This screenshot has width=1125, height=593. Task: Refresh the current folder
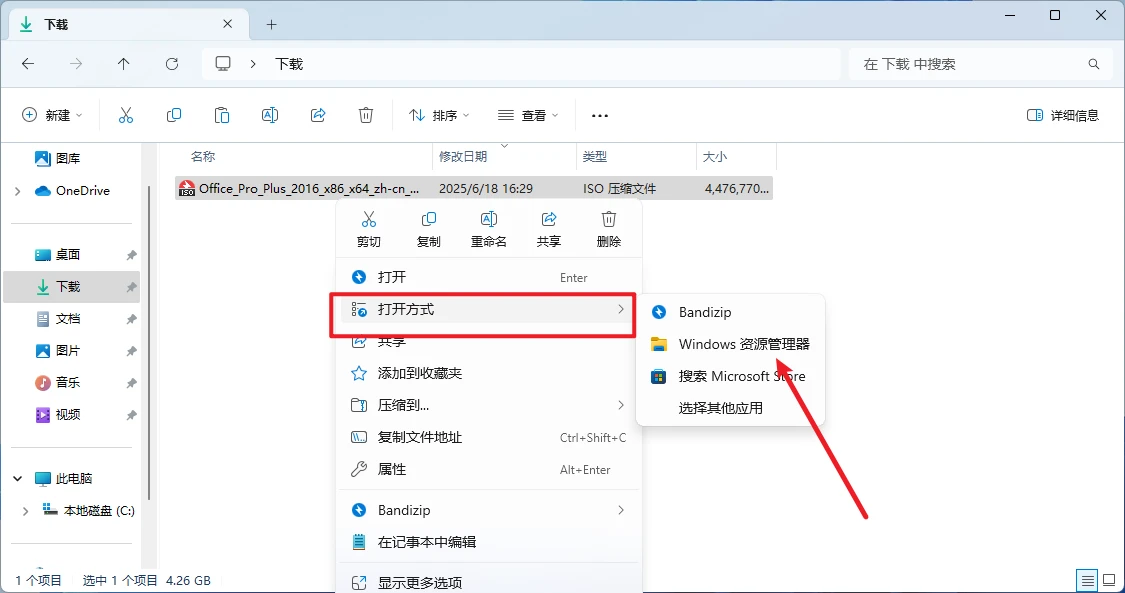(x=171, y=64)
